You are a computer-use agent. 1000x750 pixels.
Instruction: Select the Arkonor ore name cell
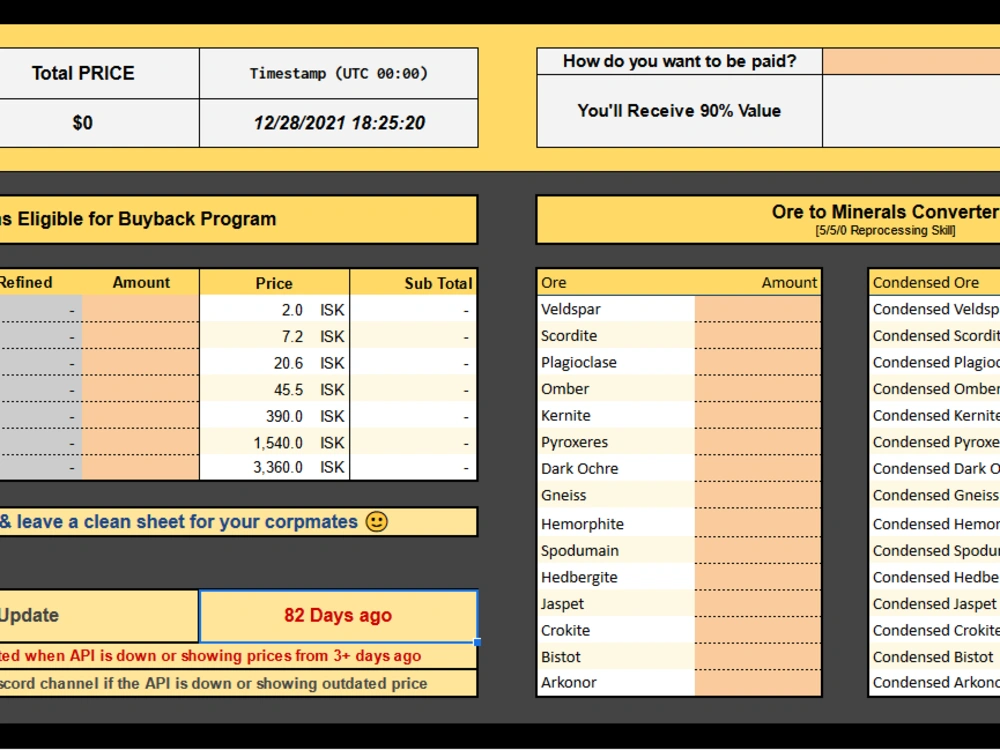click(616, 682)
